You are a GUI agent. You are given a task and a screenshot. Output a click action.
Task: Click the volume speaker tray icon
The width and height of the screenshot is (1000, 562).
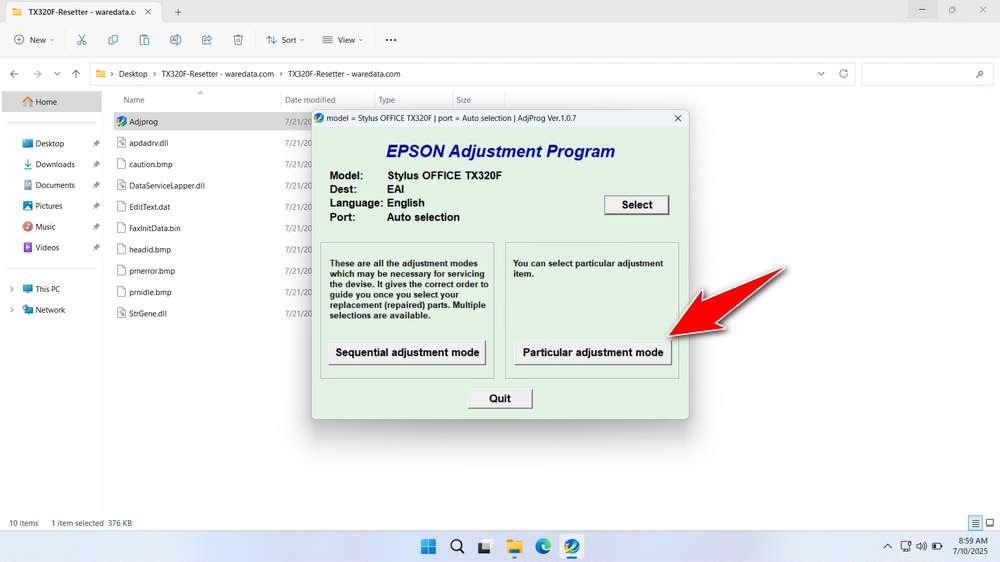pyautogui.click(x=921, y=546)
